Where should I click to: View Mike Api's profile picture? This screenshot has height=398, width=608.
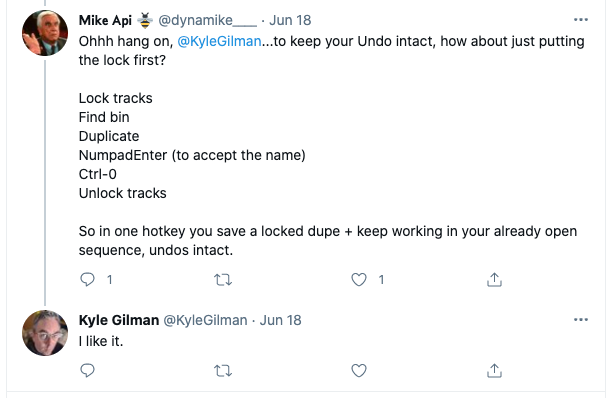45,33
